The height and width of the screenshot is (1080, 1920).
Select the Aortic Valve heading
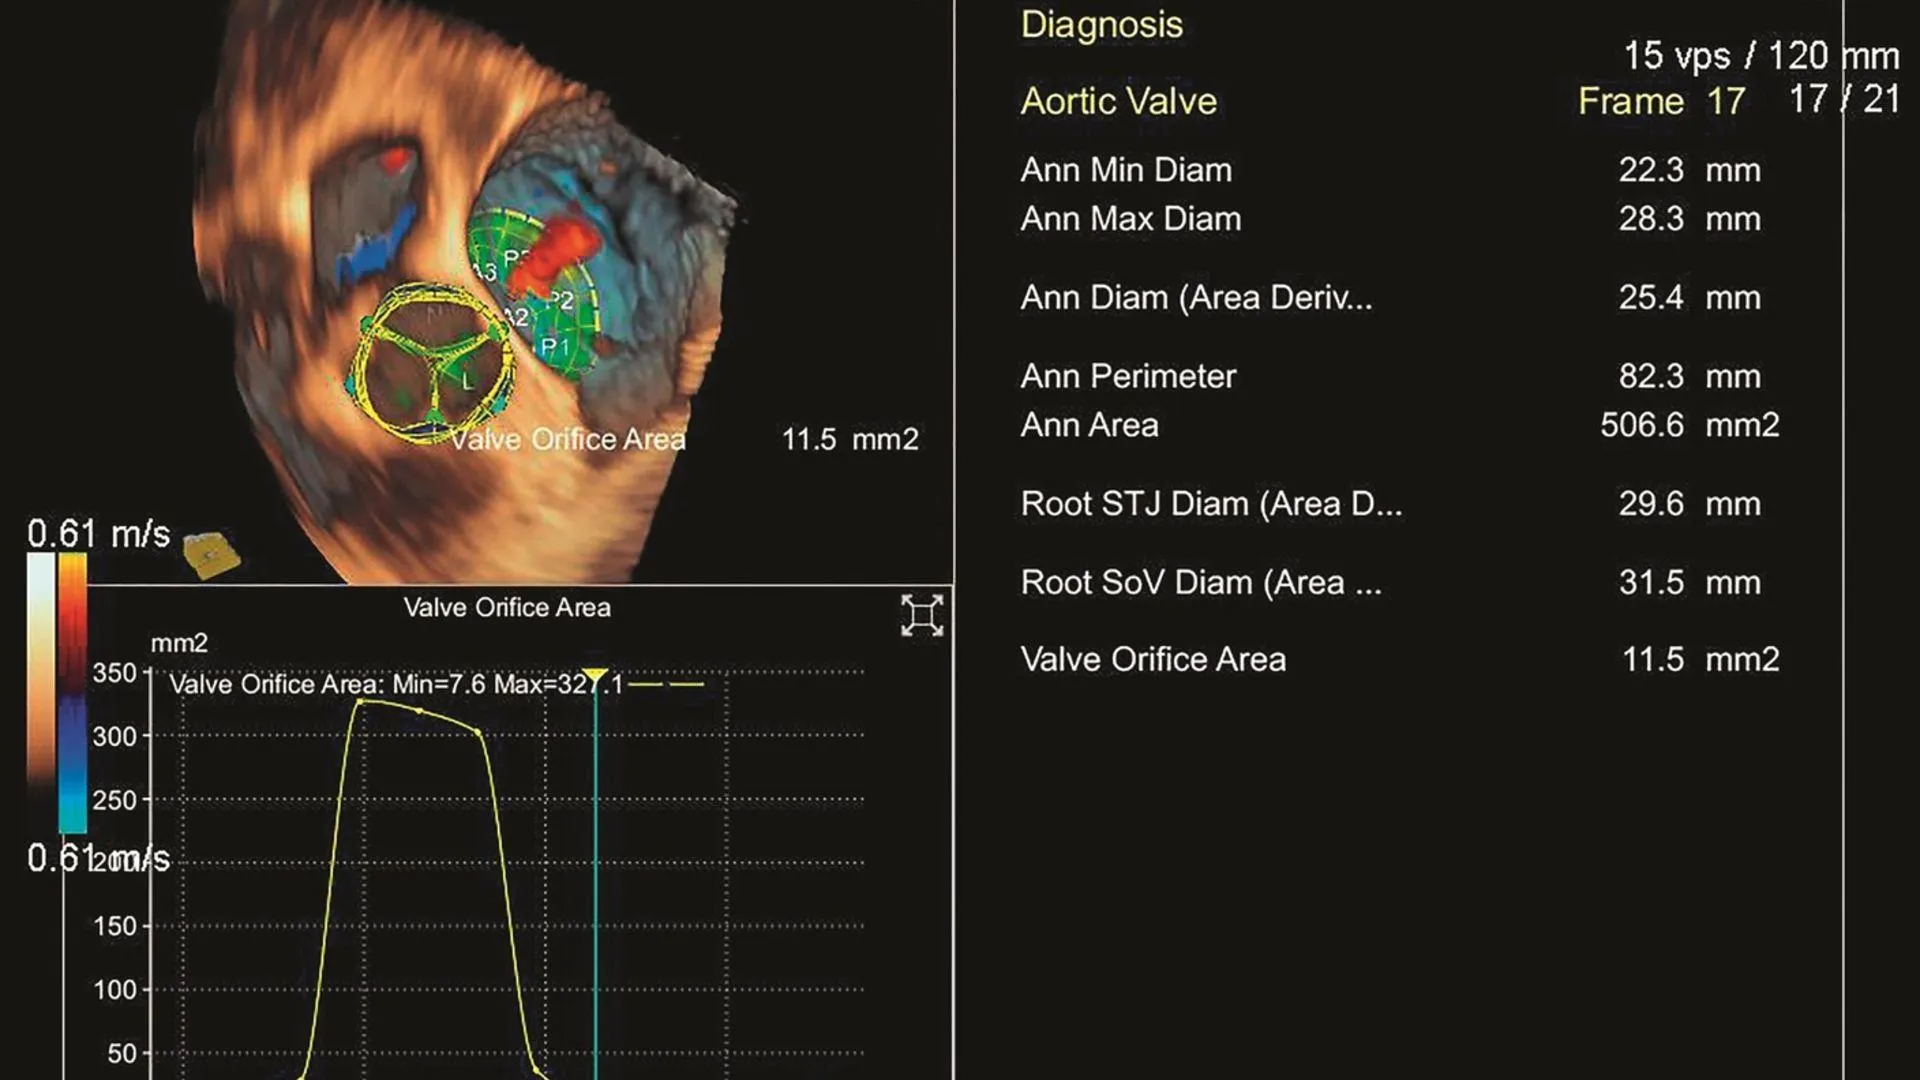(x=1118, y=101)
